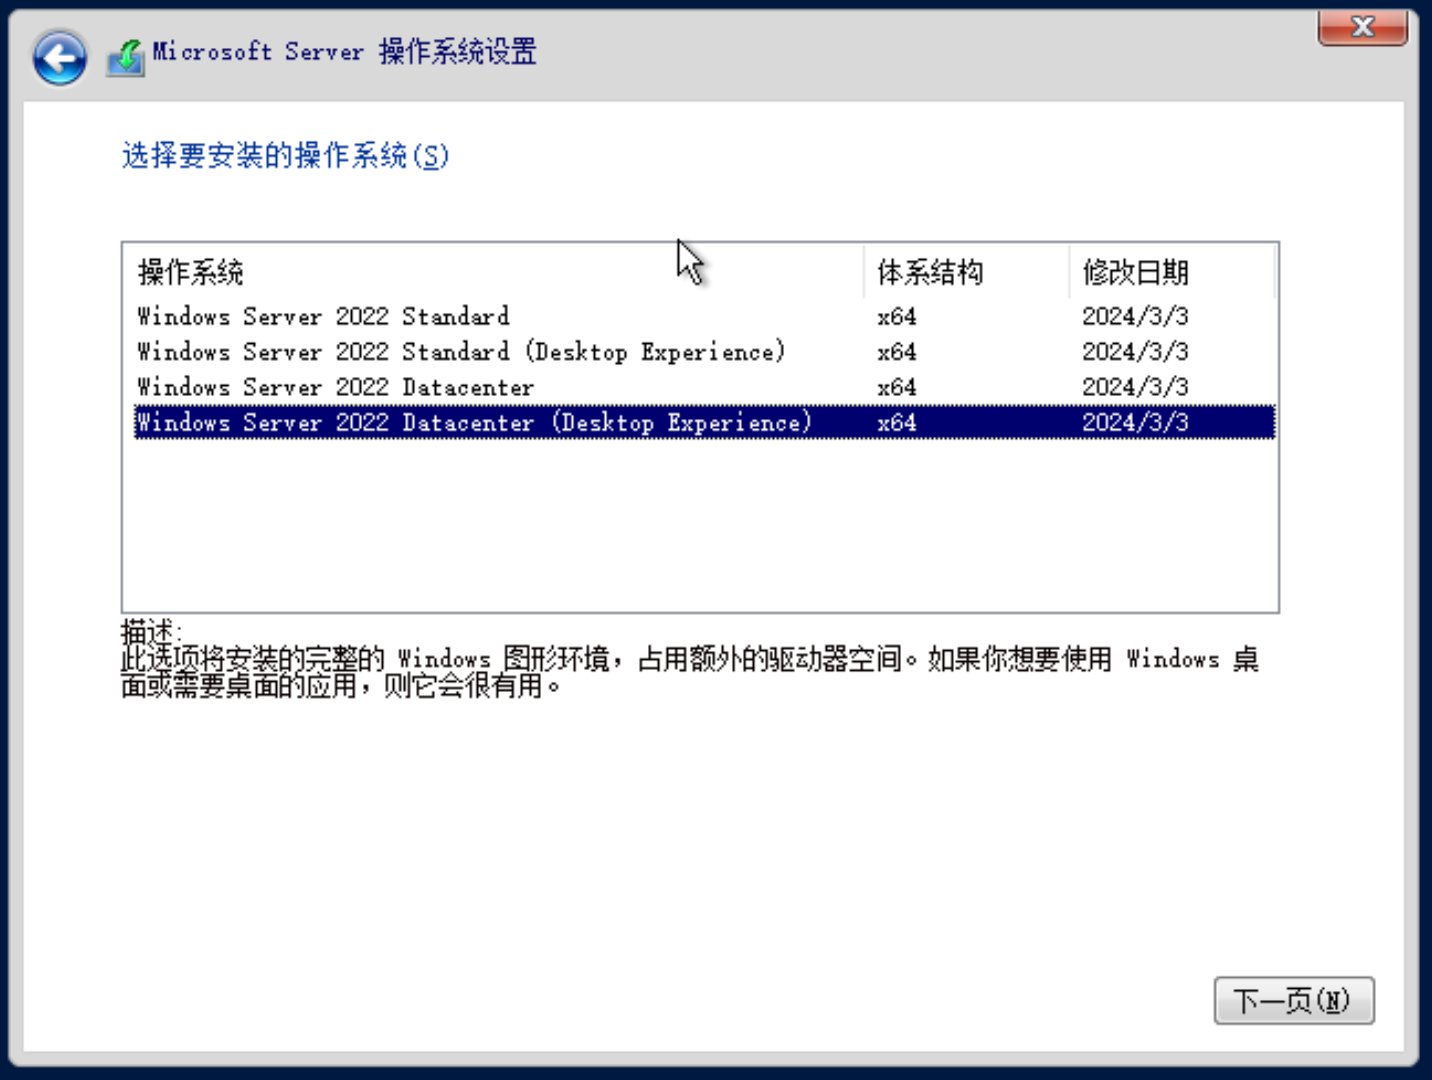Click the 操作系统 column header

495,272
